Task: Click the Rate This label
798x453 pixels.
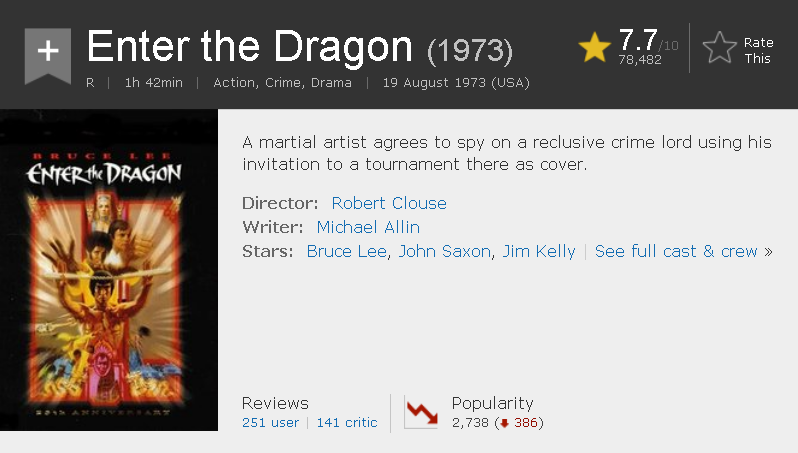Action: 758,50
